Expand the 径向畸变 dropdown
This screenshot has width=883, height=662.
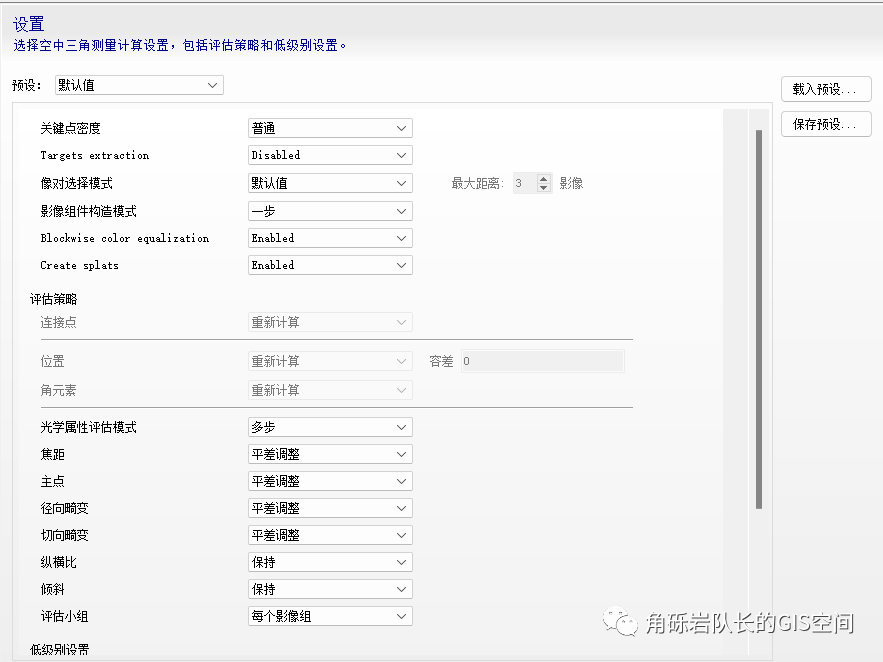click(329, 509)
